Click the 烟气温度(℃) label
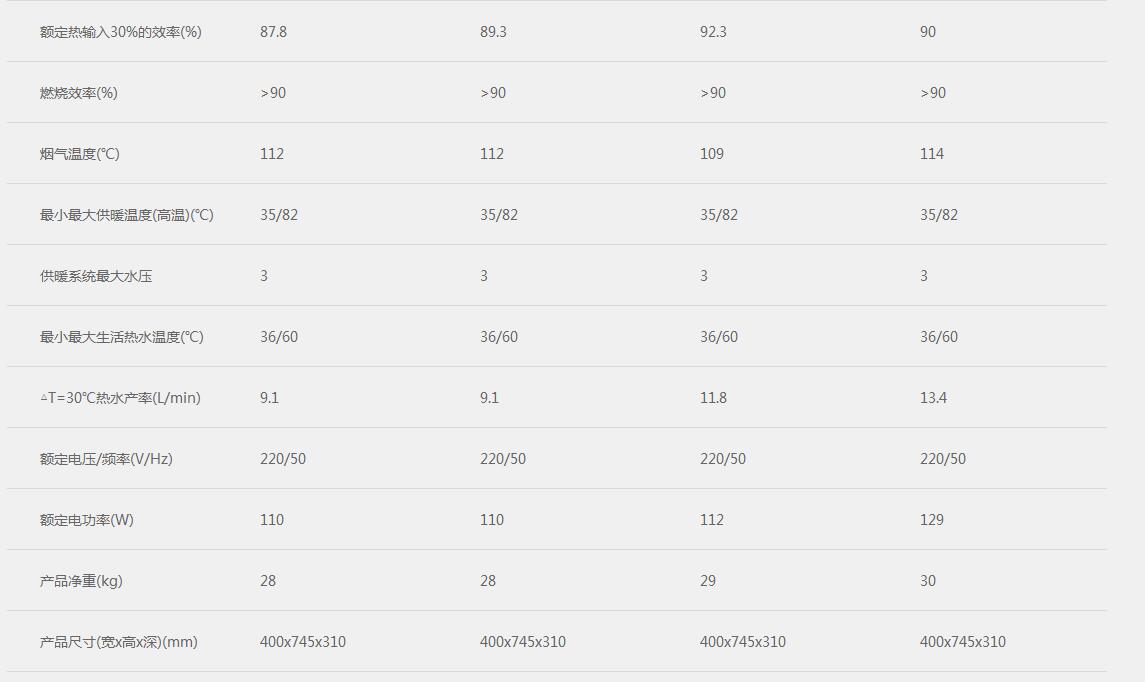 (x=80, y=154)
